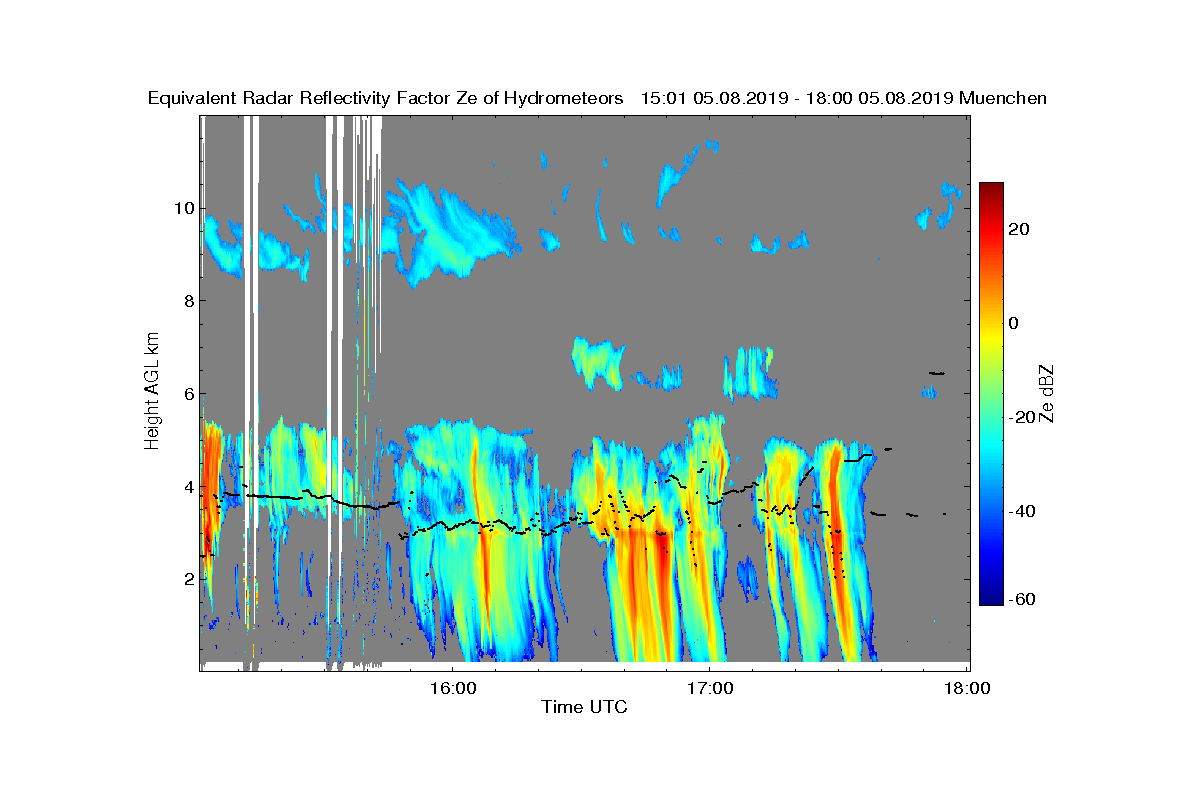Click the height tick label '2'
This screenshot has height=800, width=1200.
[x=187, y=579]
